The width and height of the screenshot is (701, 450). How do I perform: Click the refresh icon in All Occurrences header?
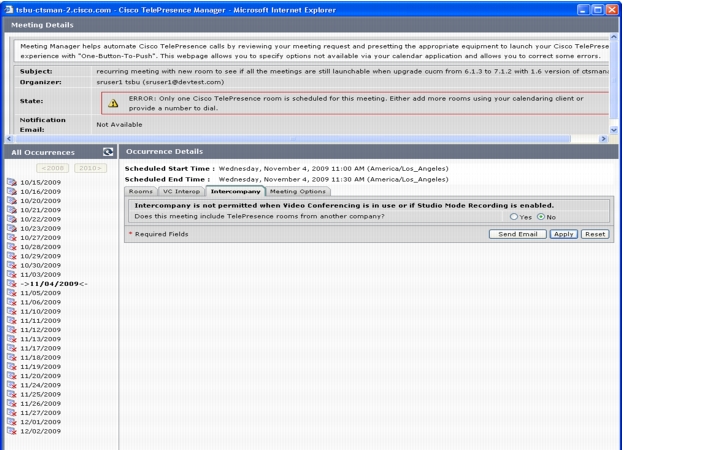[x=108, y=152]
